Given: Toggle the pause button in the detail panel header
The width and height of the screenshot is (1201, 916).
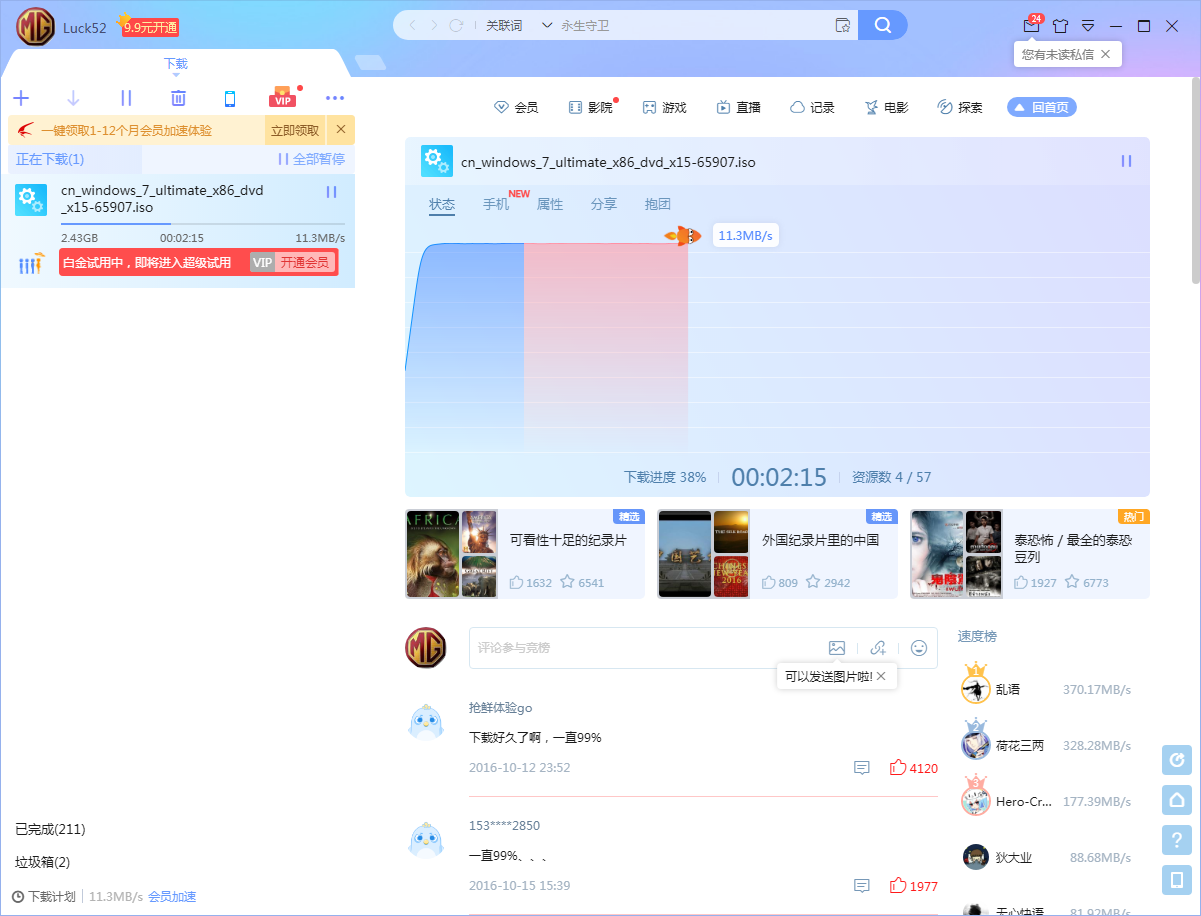Looking at the screenshot, I should (1126, 161).
